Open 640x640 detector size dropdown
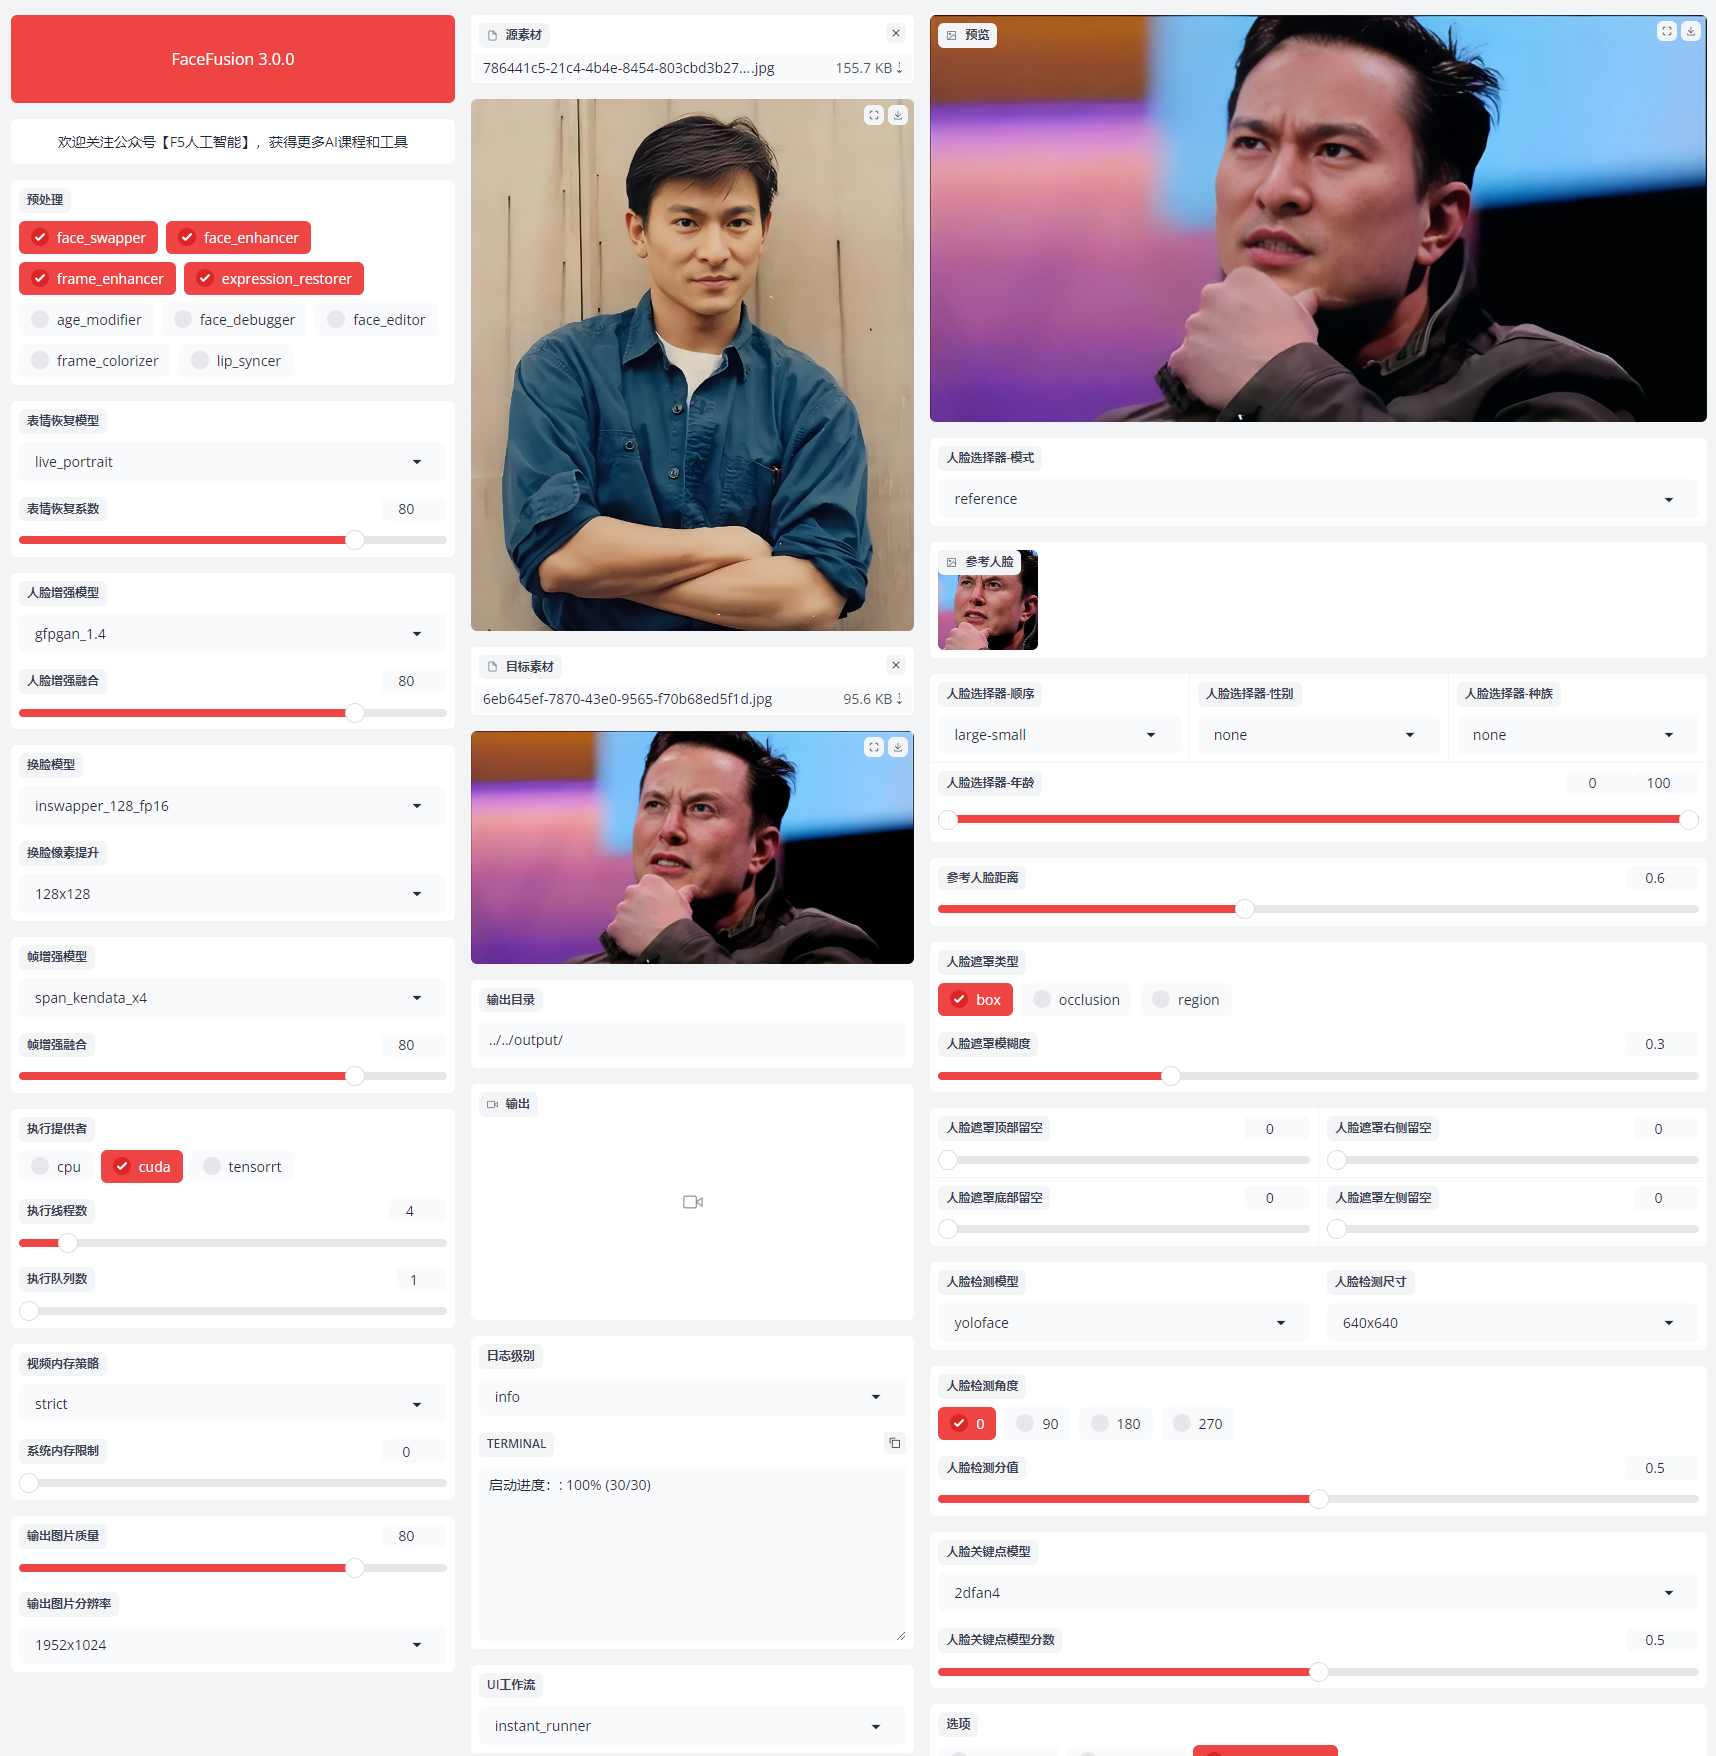Viewport: 1716px width, 1756px height. pyautogui.click(x=1512, y=1323)
